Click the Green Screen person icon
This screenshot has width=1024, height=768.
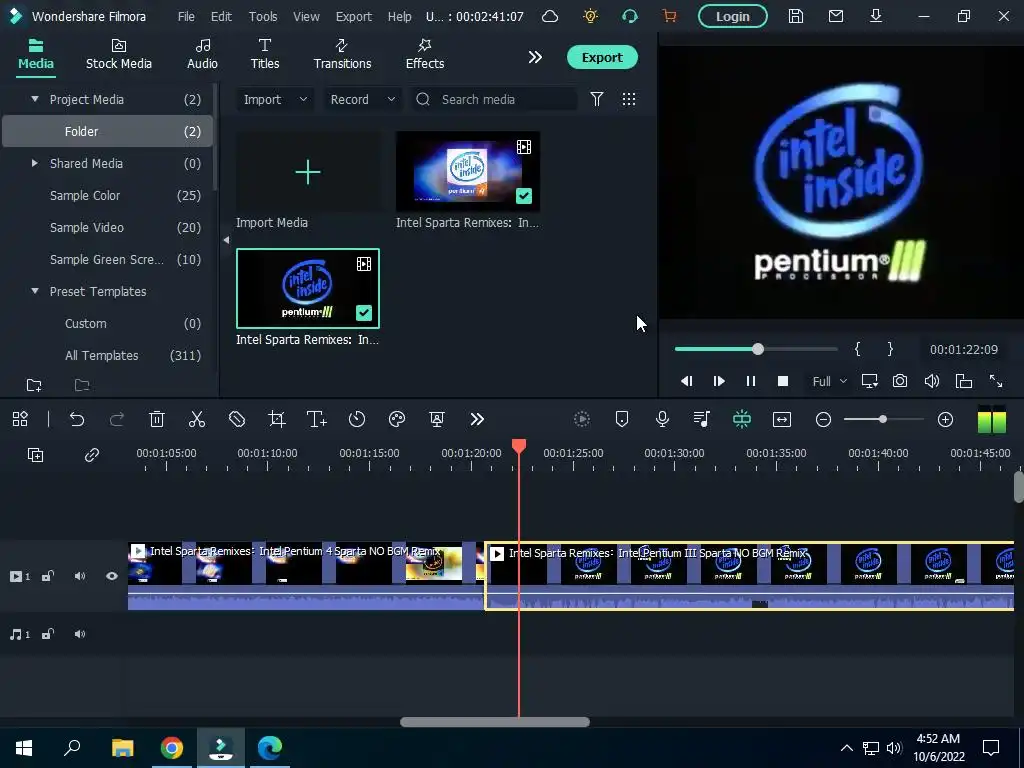437,419
